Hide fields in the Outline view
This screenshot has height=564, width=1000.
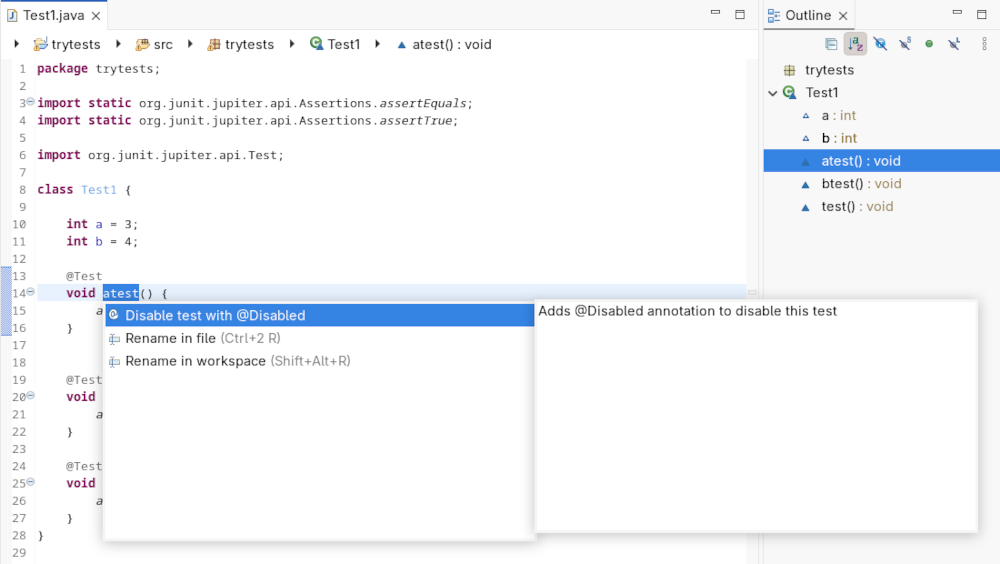880,44
